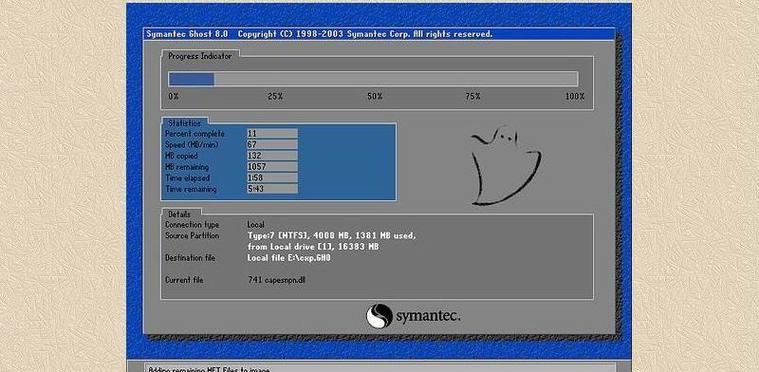Click the MB copied value field showing 132
The image size is (759, 372).
pos(272,156)
